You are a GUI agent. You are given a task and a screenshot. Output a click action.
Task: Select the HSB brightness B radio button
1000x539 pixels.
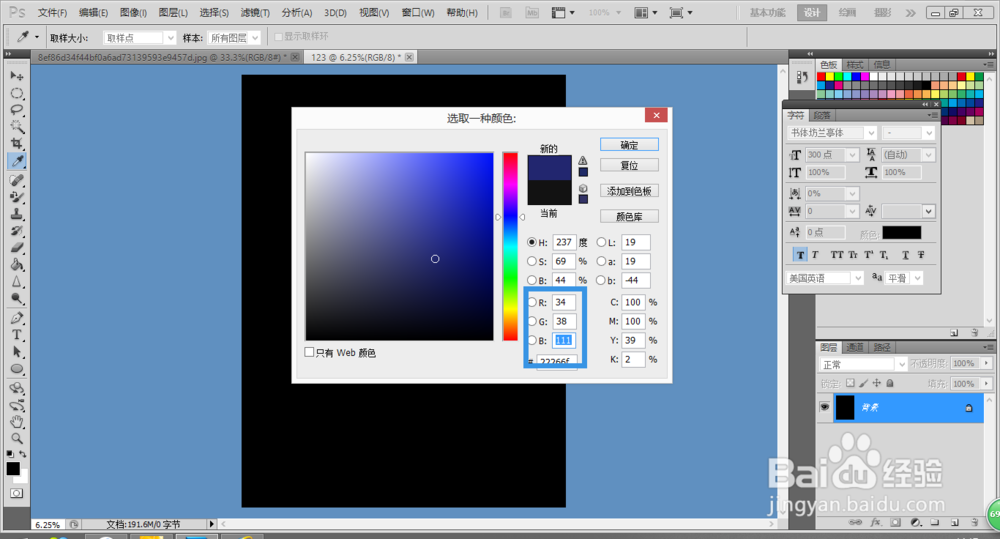coord(532,280)
